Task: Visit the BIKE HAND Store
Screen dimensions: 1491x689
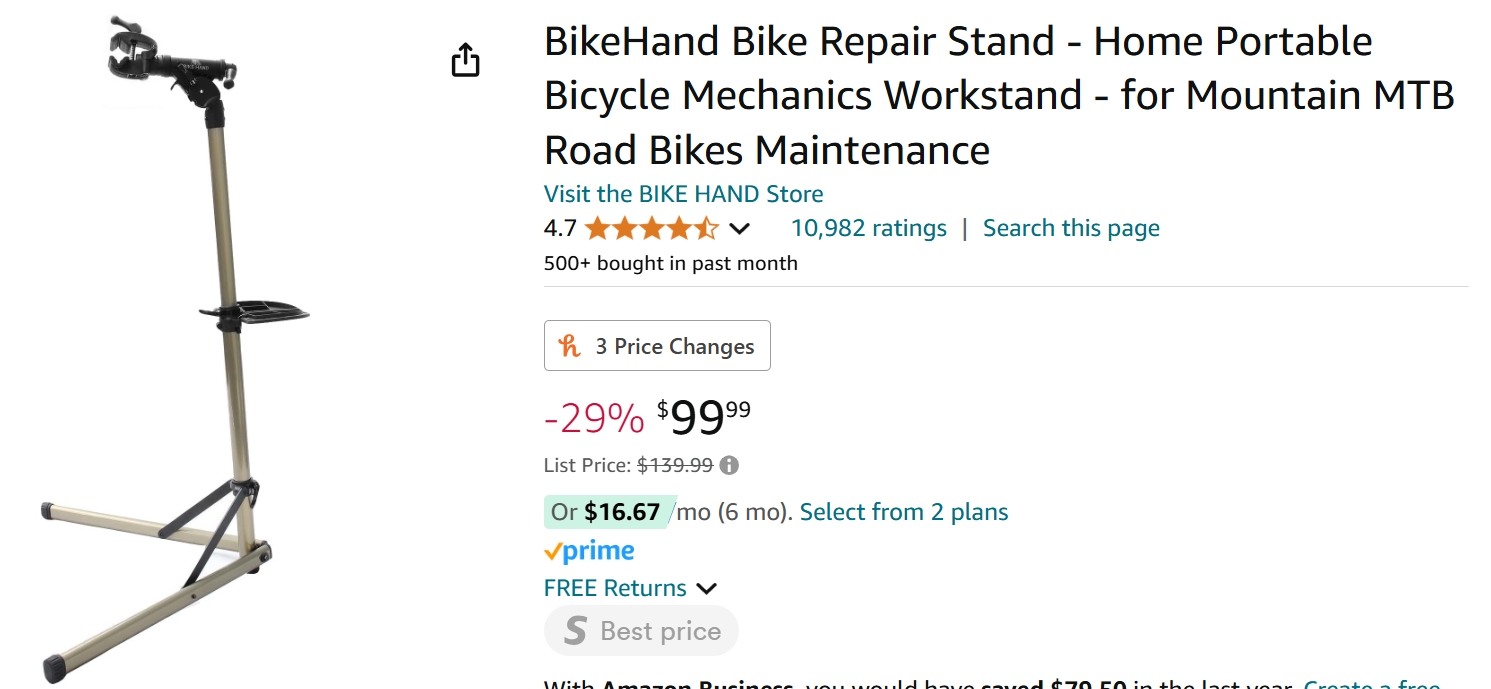Action: (683, 193)
